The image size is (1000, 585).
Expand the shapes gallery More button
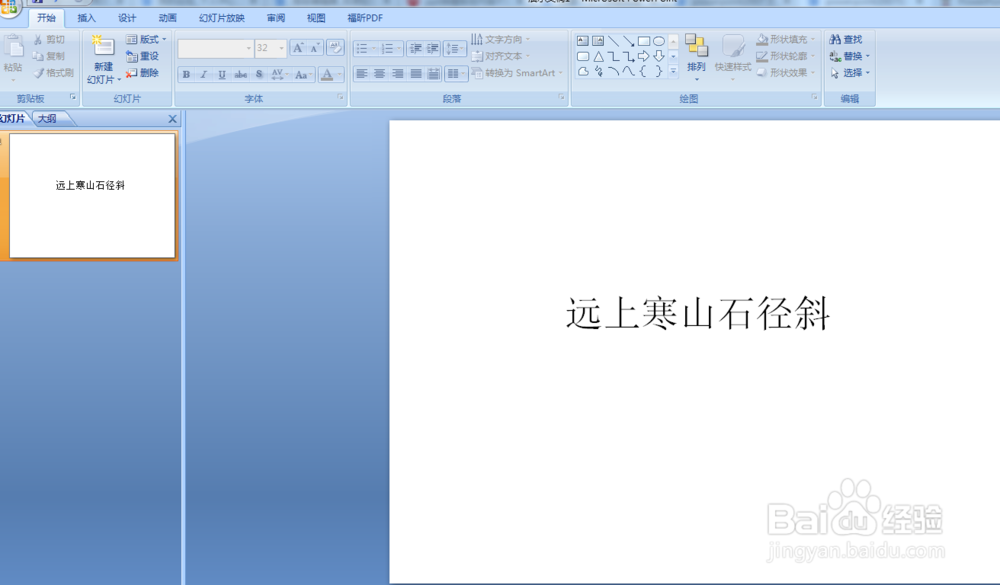point(673,71)
